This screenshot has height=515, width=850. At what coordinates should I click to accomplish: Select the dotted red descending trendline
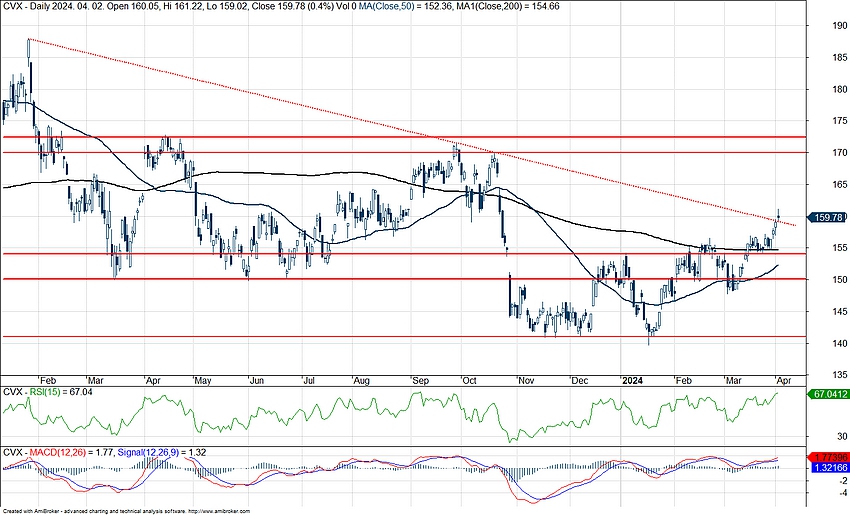point(412,130)
